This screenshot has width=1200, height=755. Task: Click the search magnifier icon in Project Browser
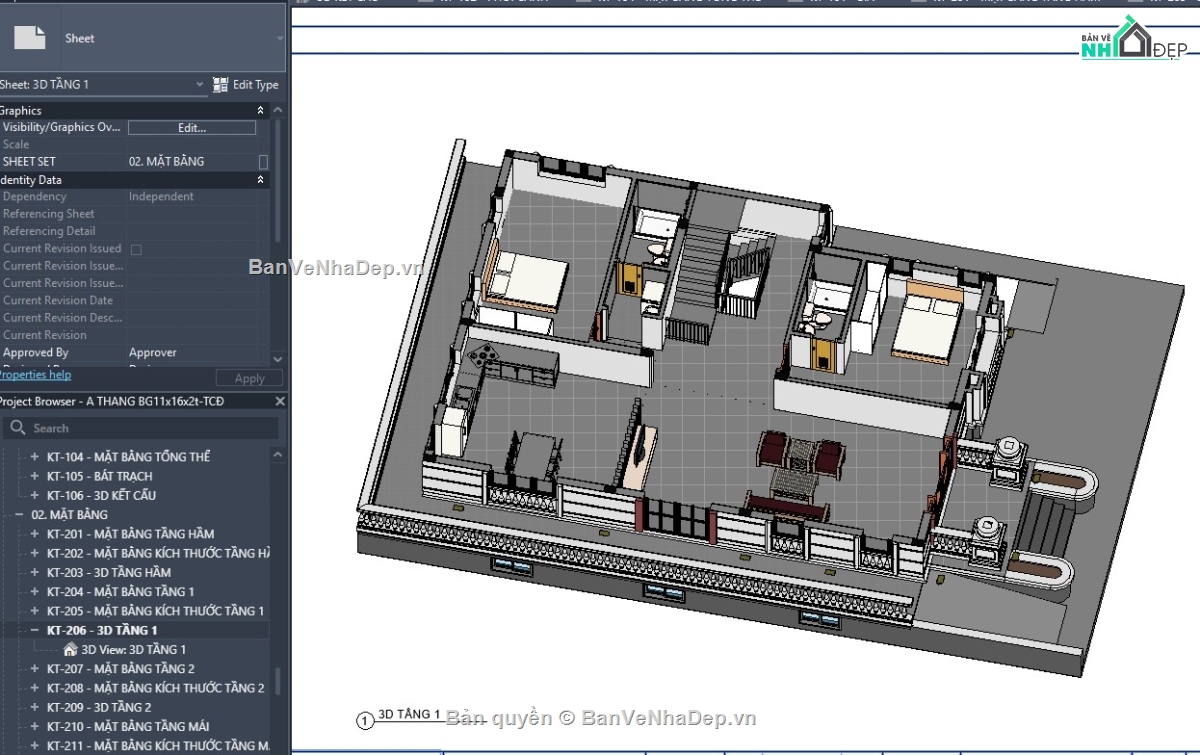18,426
